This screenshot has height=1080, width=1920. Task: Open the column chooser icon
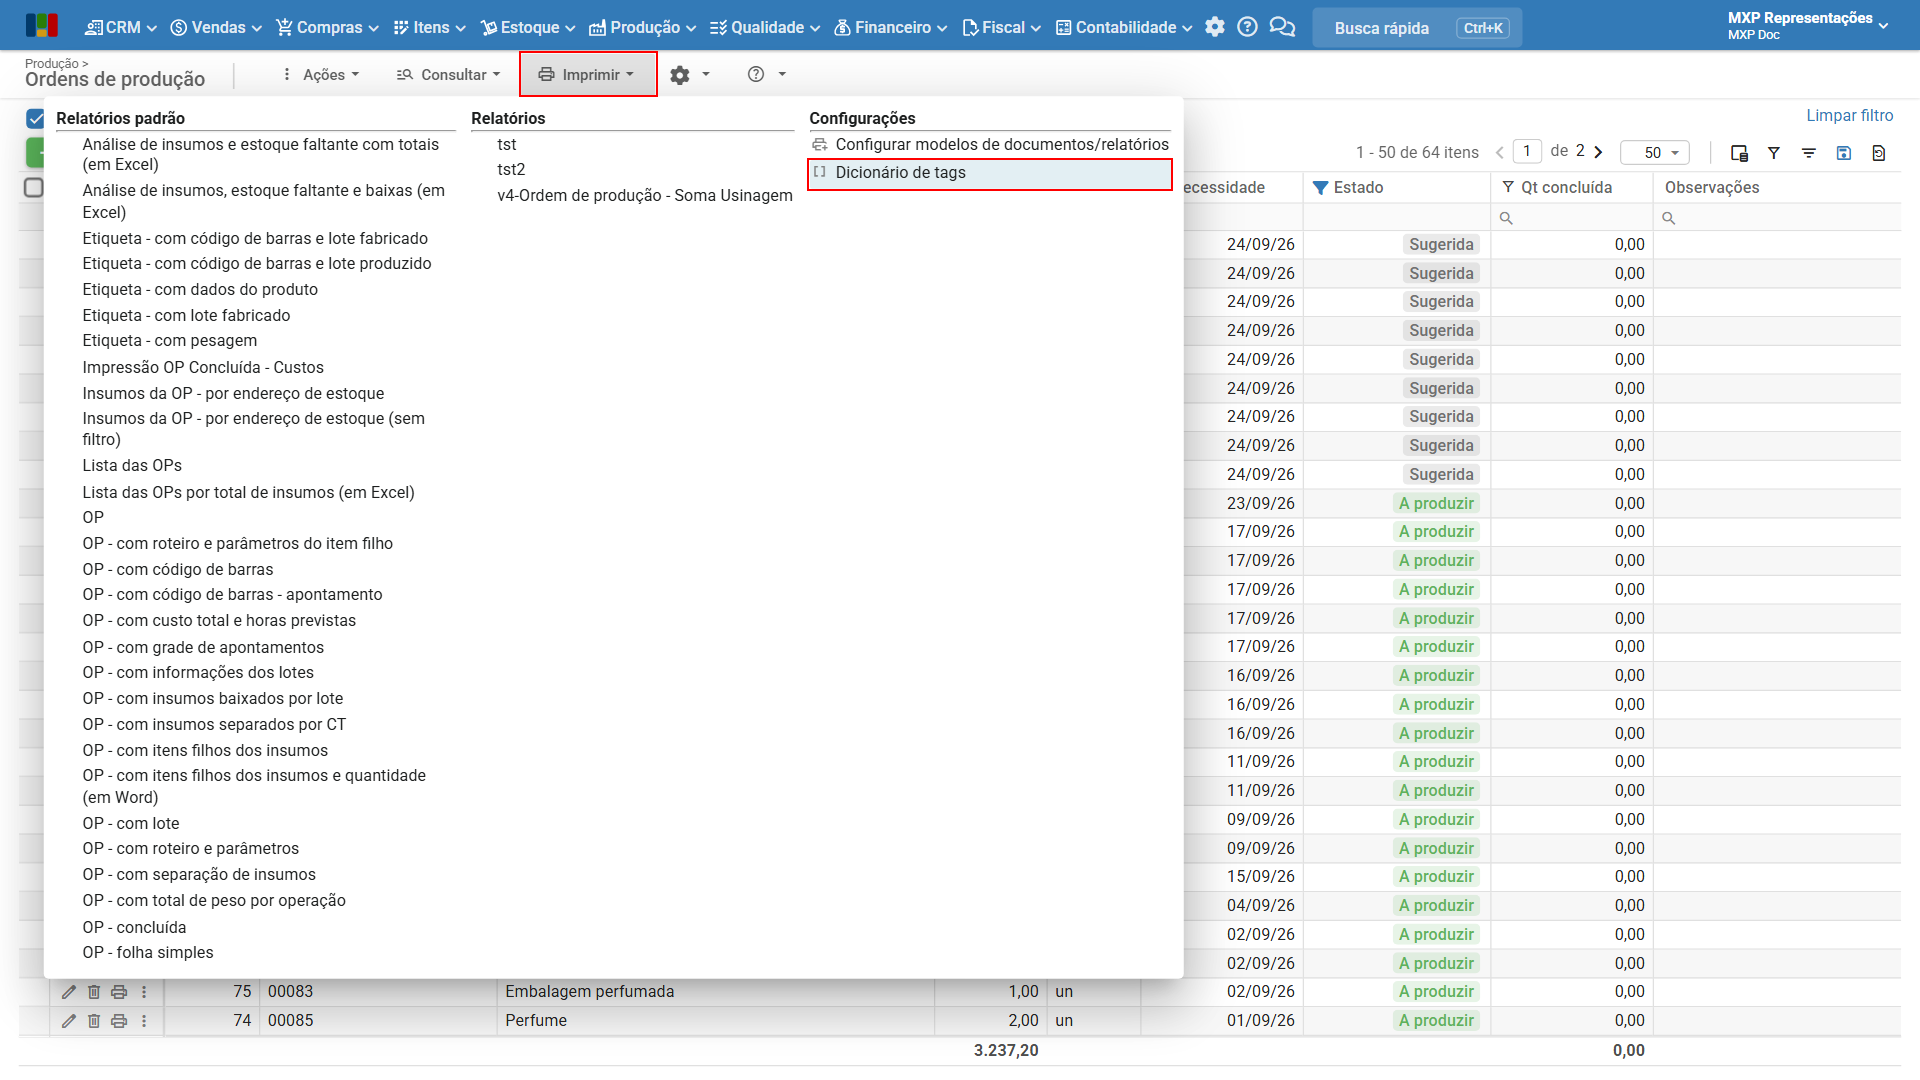[1739, 153]
